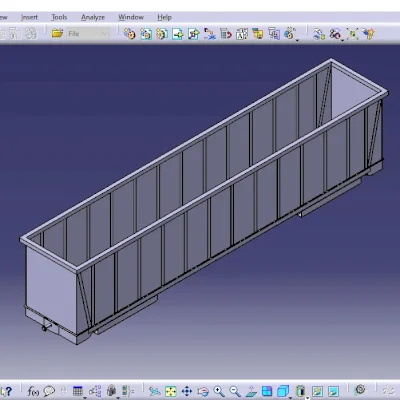Click the Zoom Out magnifier icon

click(x=235, y=391)
